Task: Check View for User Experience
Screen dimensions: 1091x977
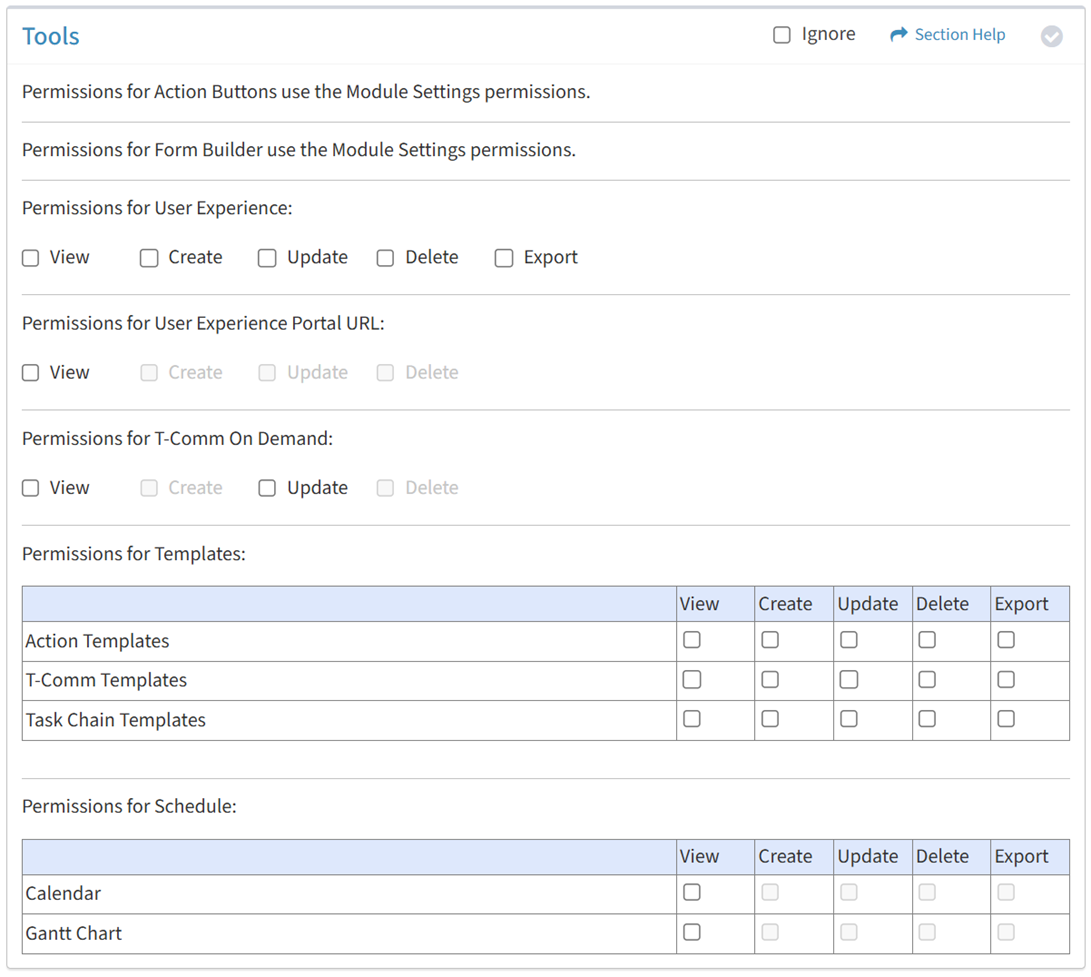Action: (x=31, y=258)
